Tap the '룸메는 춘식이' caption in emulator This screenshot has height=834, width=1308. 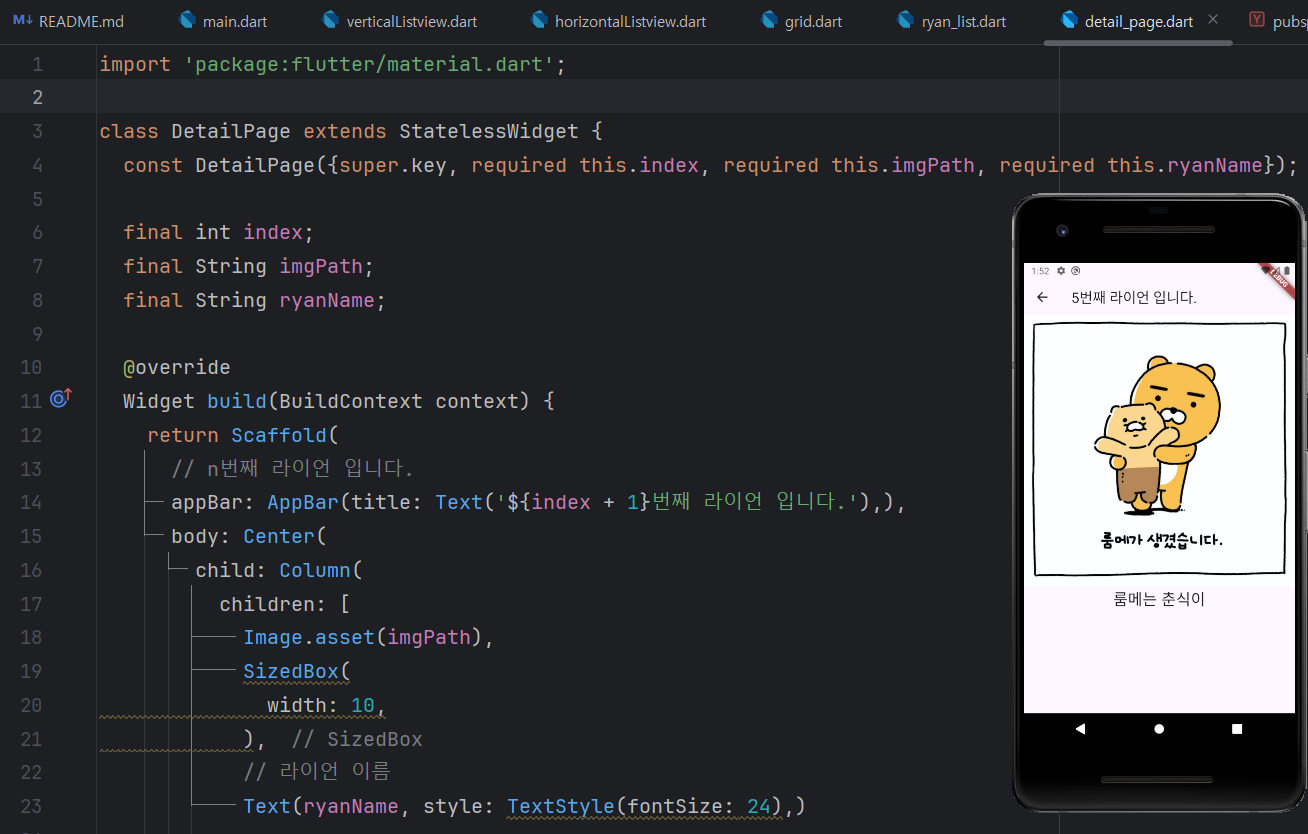[x=1159, y=599]
